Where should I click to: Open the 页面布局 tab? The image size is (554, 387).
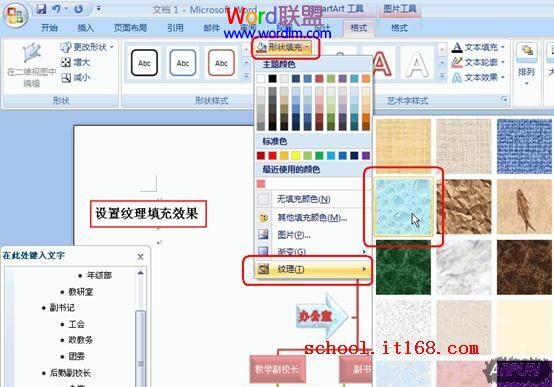tap(130, 28)
